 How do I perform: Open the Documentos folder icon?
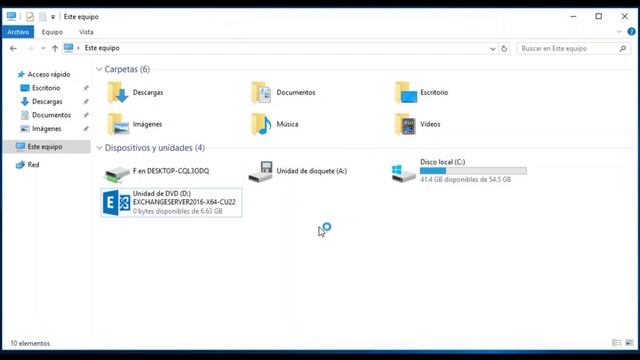[x=261, y=93]
